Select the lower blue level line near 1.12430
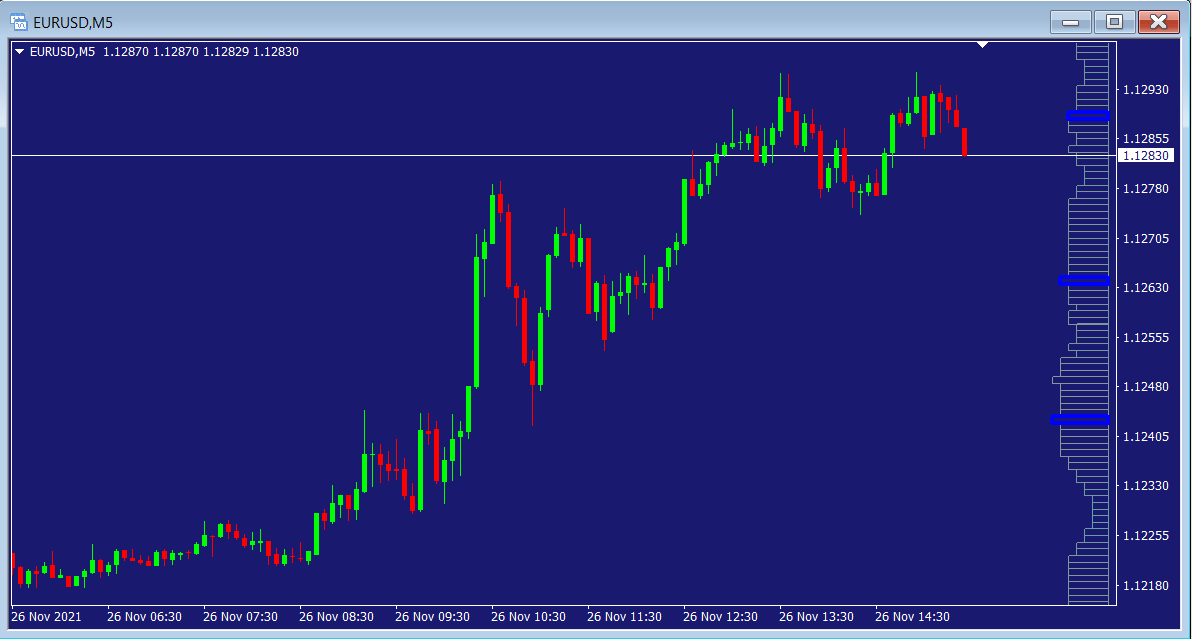This screenshot has width=1192, height=639. point(1080,419)
